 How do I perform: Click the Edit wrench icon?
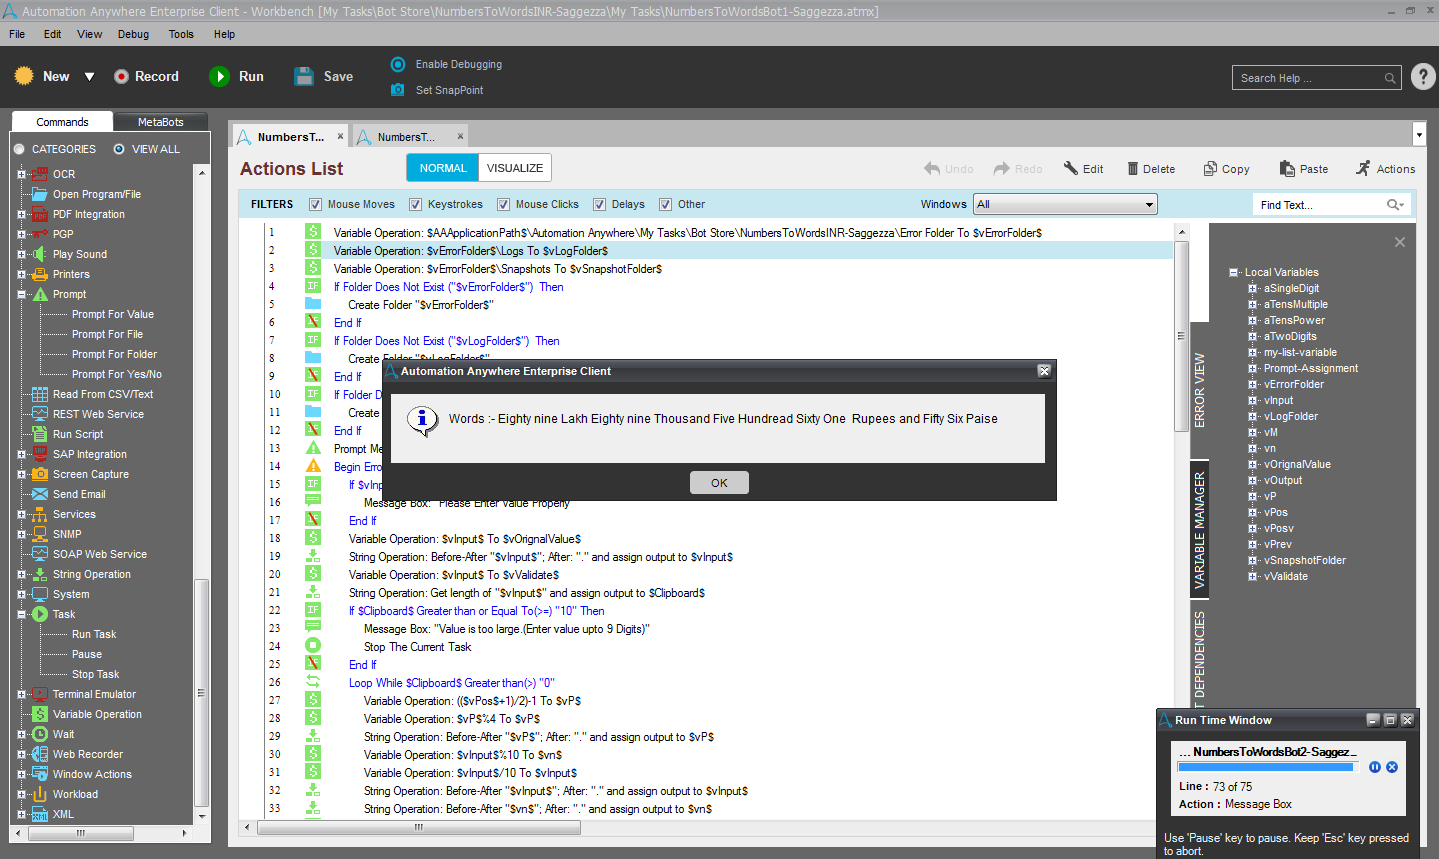[1071, 169]
